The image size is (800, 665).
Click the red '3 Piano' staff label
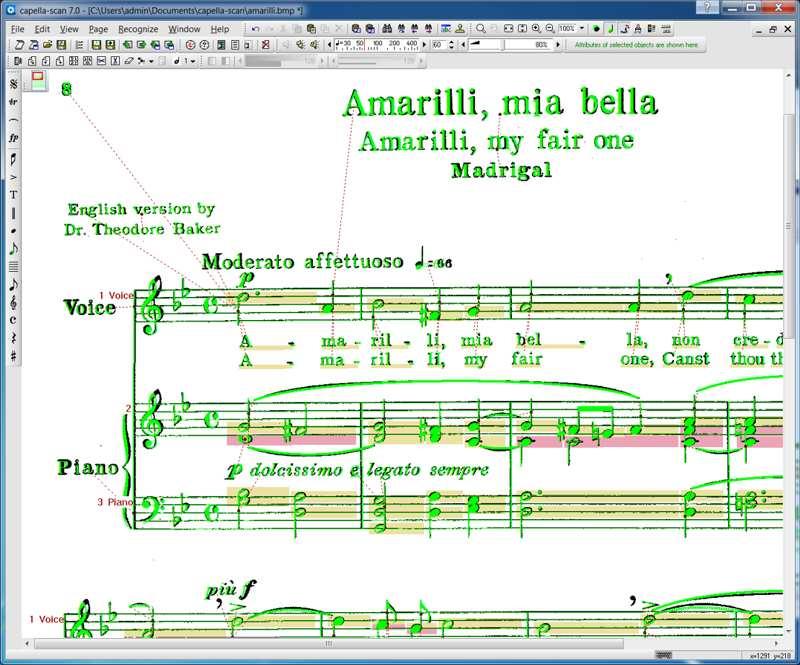coord(115,502)
